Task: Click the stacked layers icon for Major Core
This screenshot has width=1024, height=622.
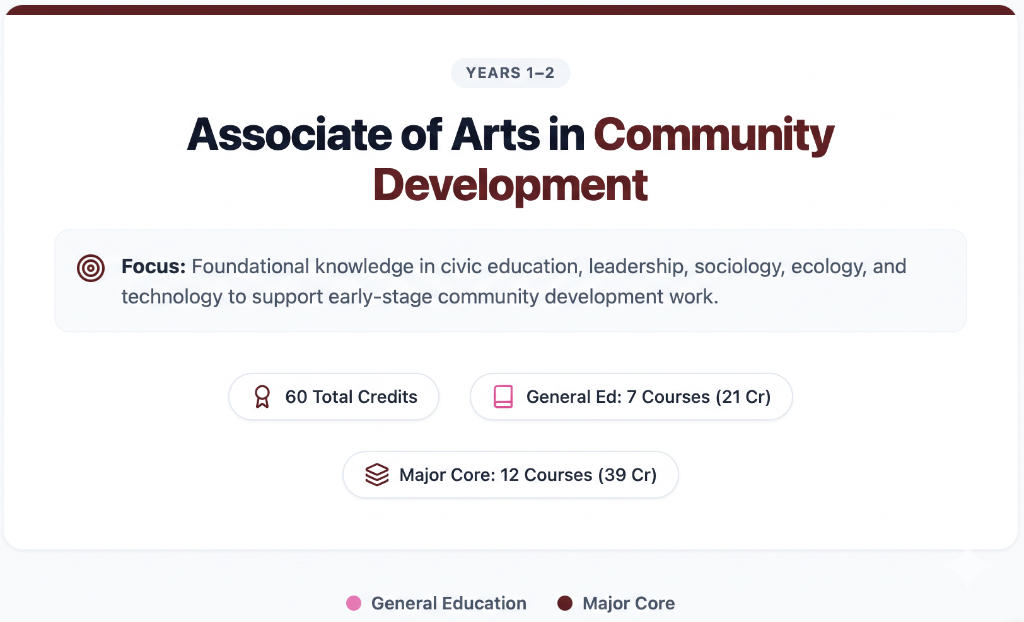Action: (x=376, y=475)
